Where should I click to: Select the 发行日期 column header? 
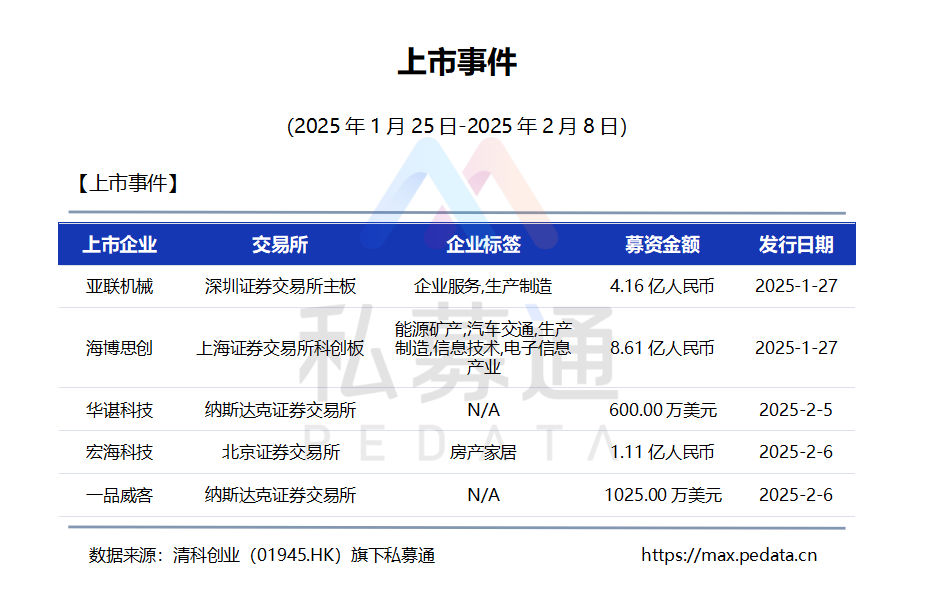point(796,244)
